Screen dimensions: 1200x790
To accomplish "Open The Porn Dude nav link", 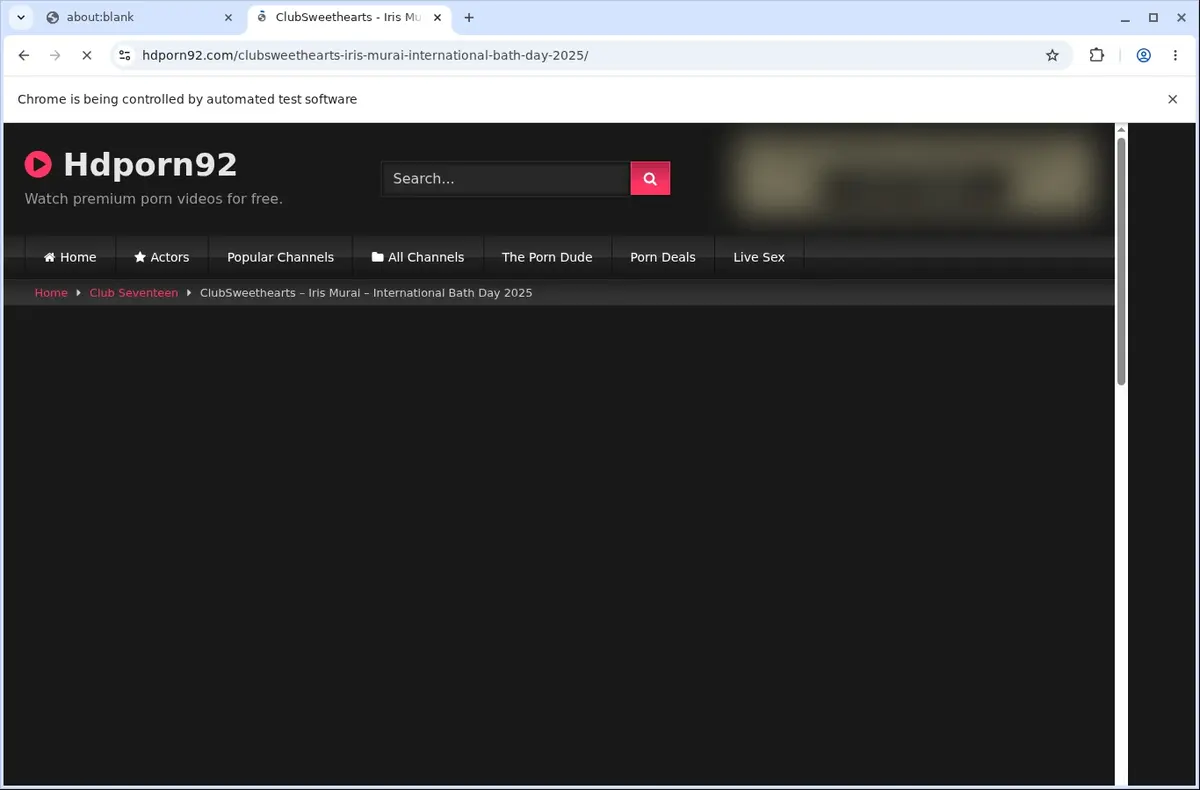I will (547, 257).
